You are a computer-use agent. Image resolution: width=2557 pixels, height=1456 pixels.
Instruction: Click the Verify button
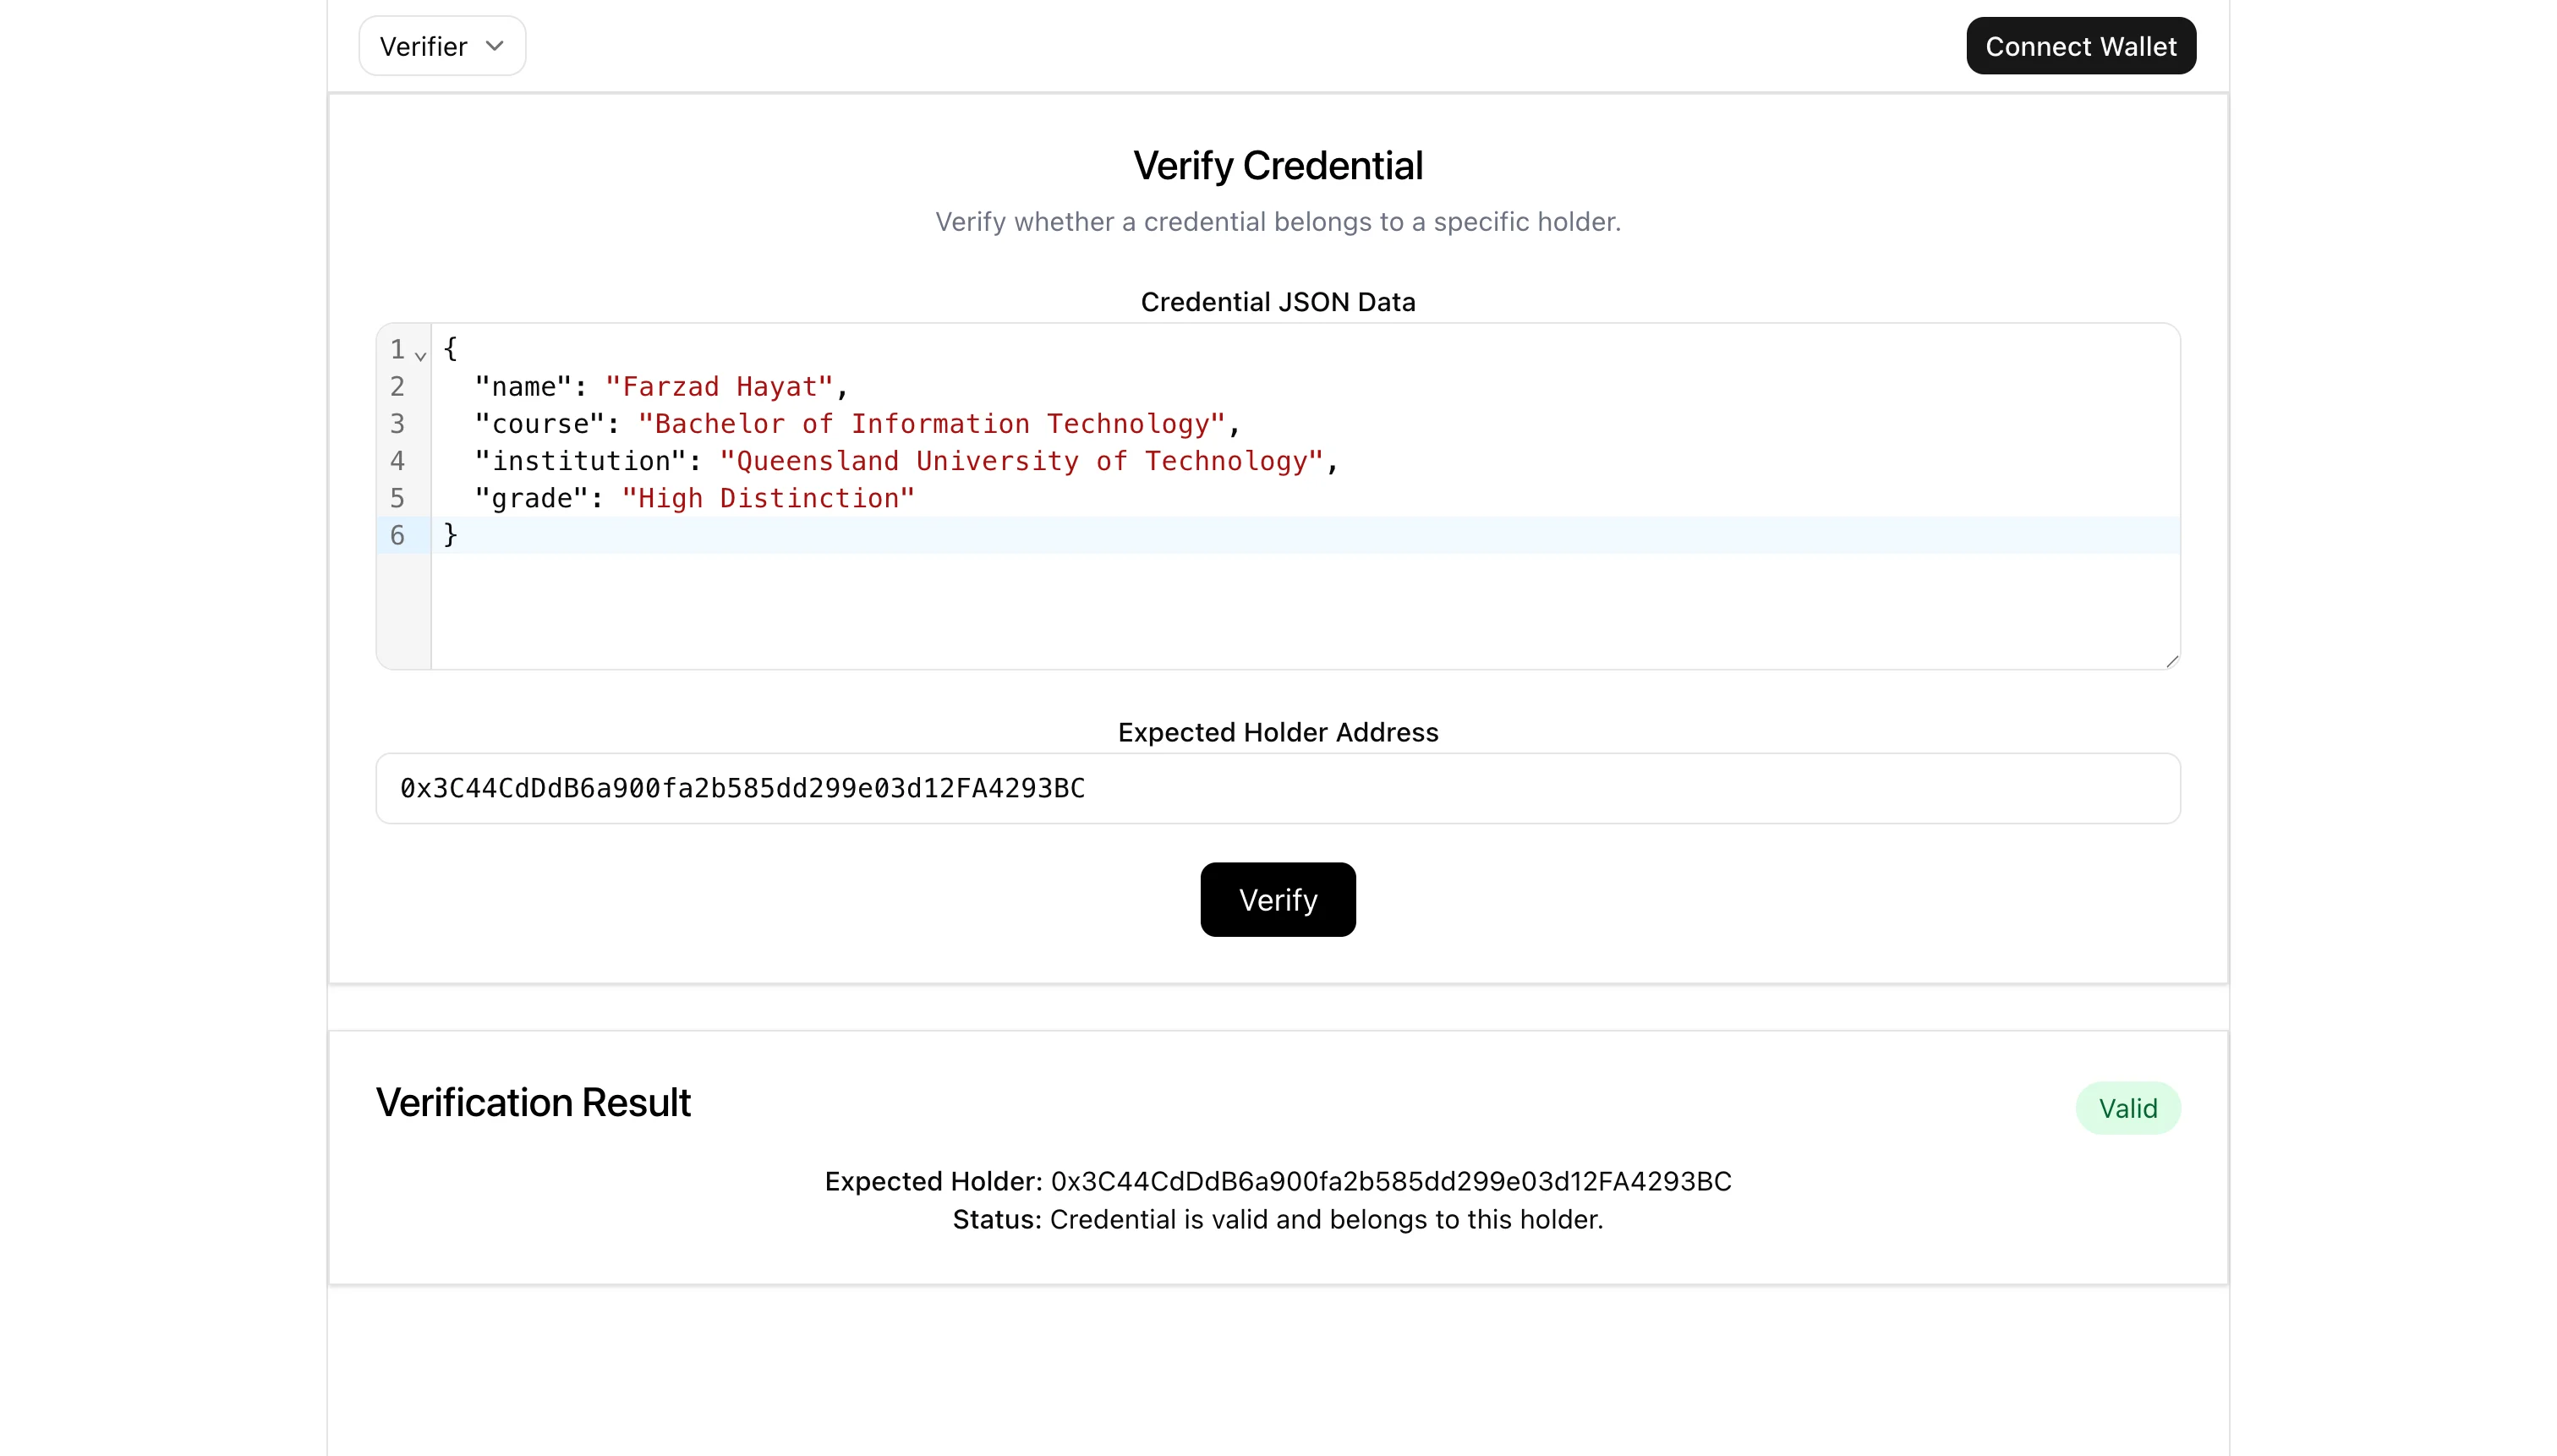1277,899
